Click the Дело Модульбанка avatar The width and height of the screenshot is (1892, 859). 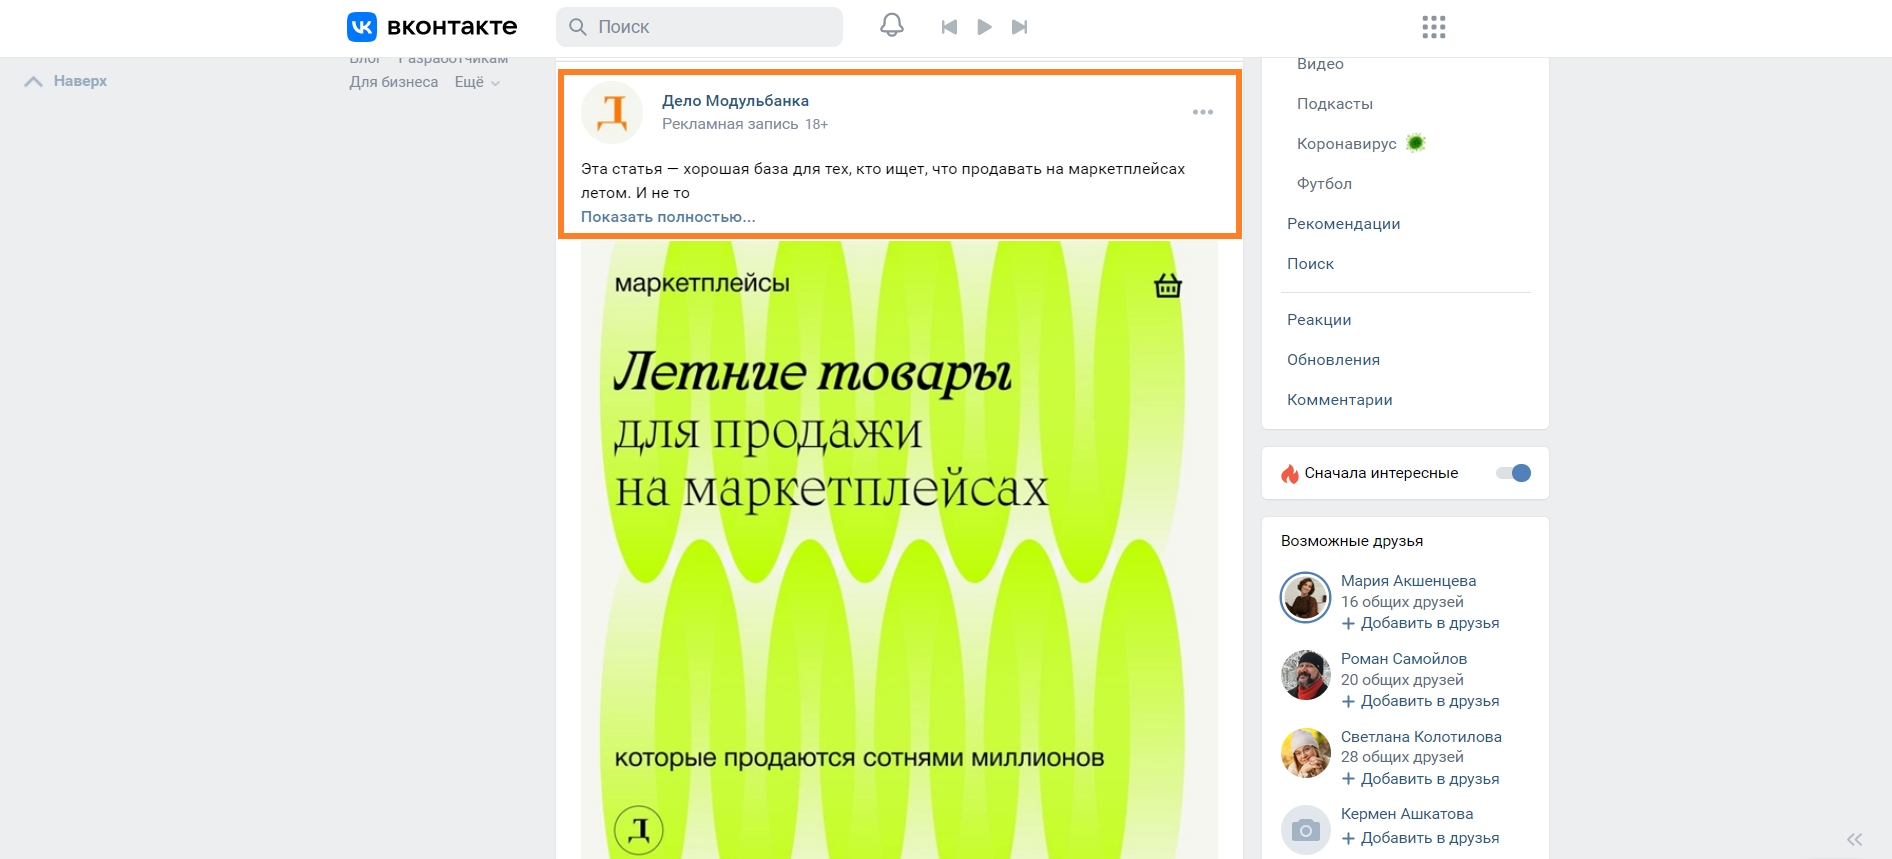pos(612,112)
